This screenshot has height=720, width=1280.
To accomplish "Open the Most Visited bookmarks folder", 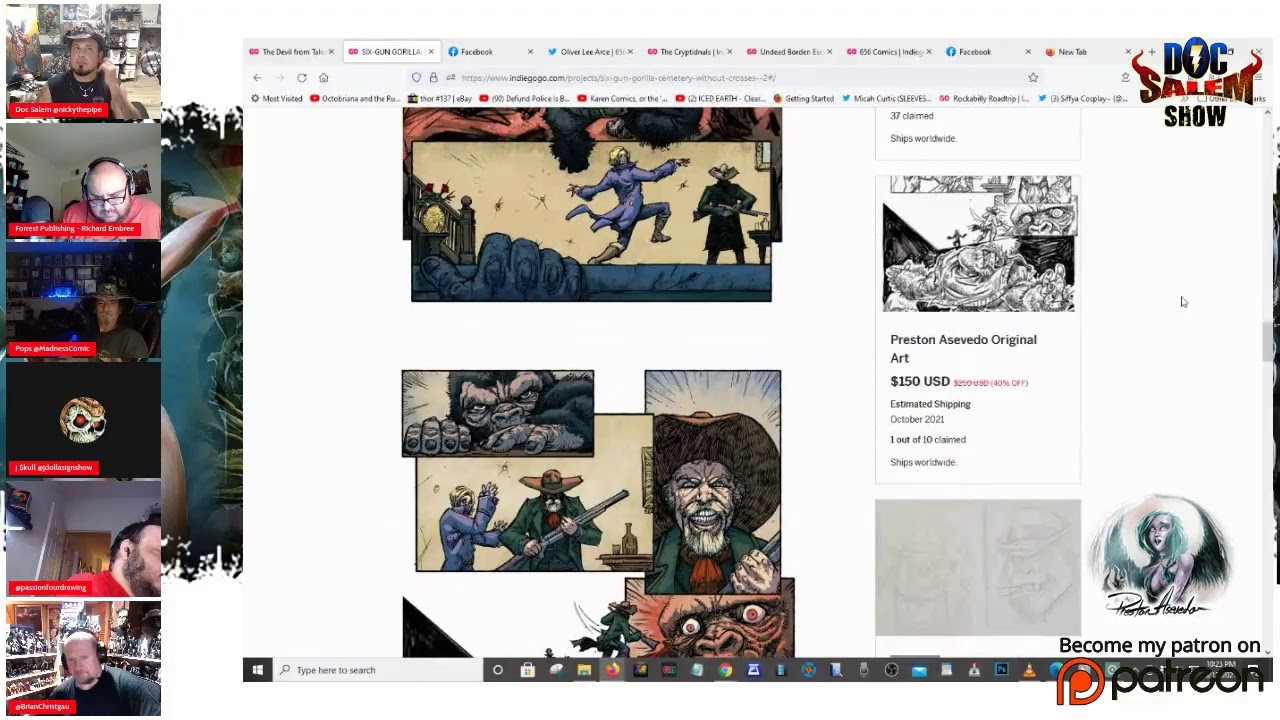I will click(x=278, y=99).
